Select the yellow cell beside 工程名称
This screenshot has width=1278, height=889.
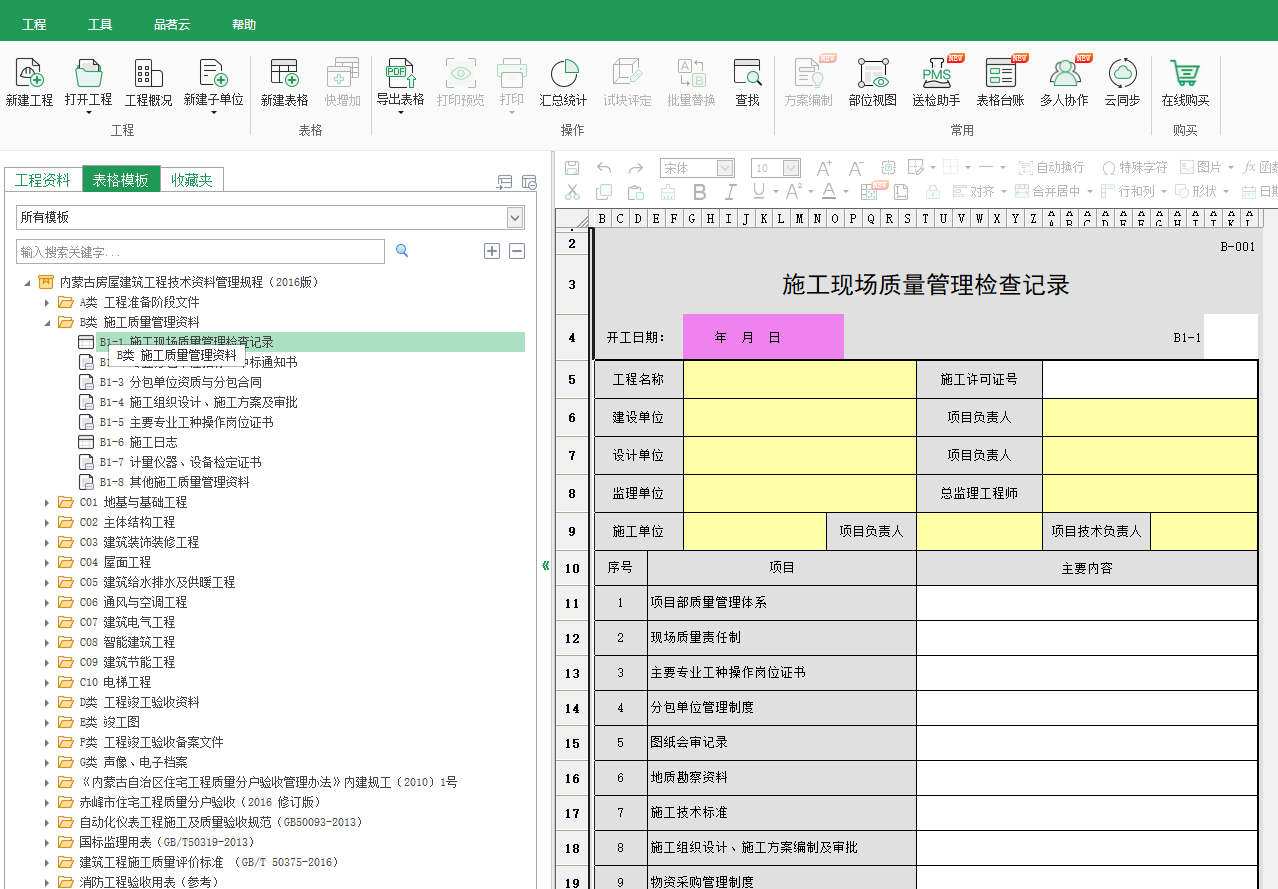[800, 379]
